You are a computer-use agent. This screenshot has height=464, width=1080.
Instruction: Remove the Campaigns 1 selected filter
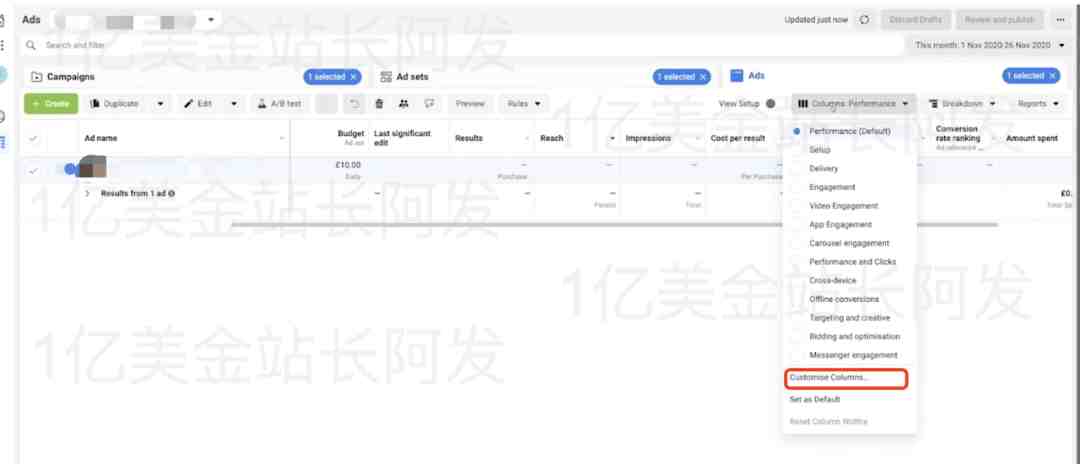coord(353,77)
